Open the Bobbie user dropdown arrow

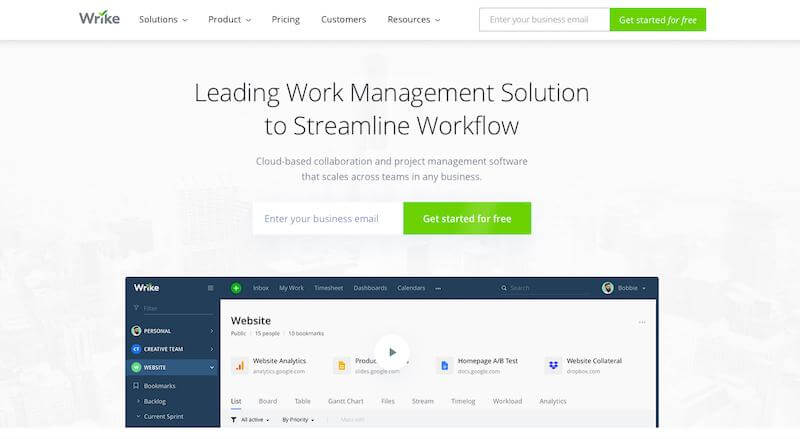(x=644, y=288)
